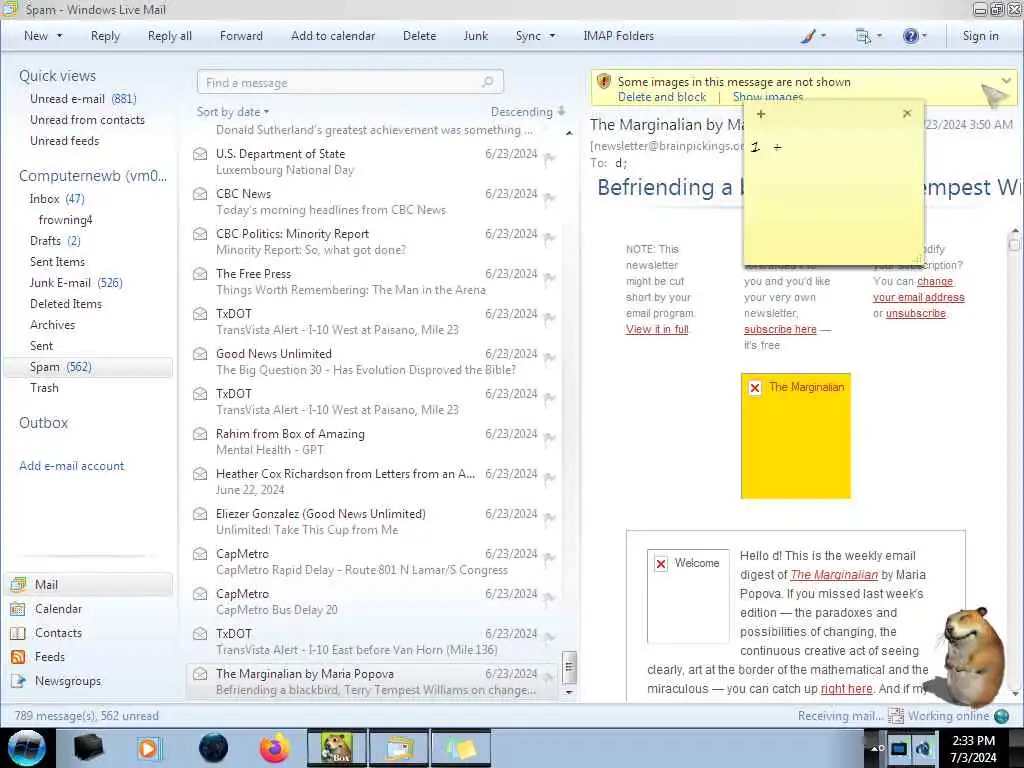Open the Sort by date dropdown

pyautogui.click(x=233, y=112)
